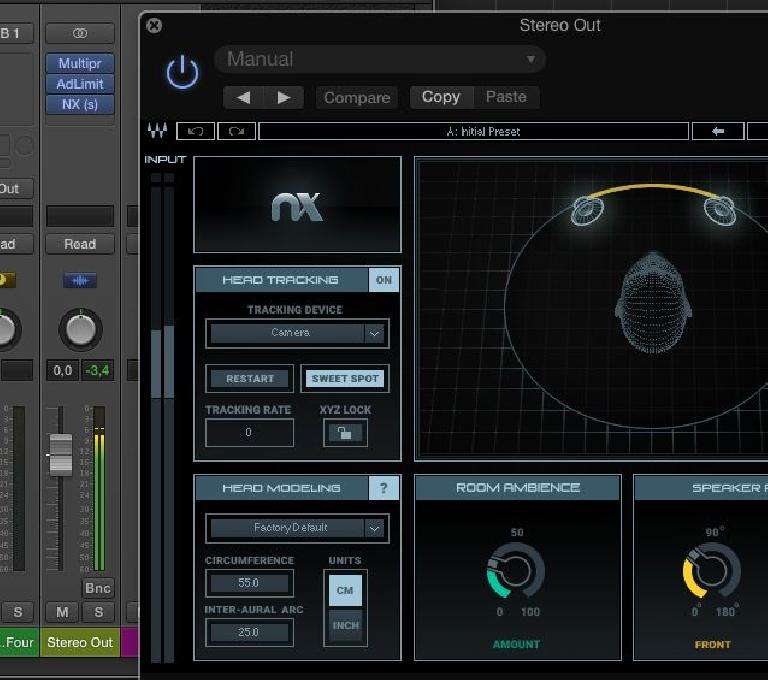Click the Waves redo arrow
The width and height of the screenshot is (768, 680).
tap(237, 131)
